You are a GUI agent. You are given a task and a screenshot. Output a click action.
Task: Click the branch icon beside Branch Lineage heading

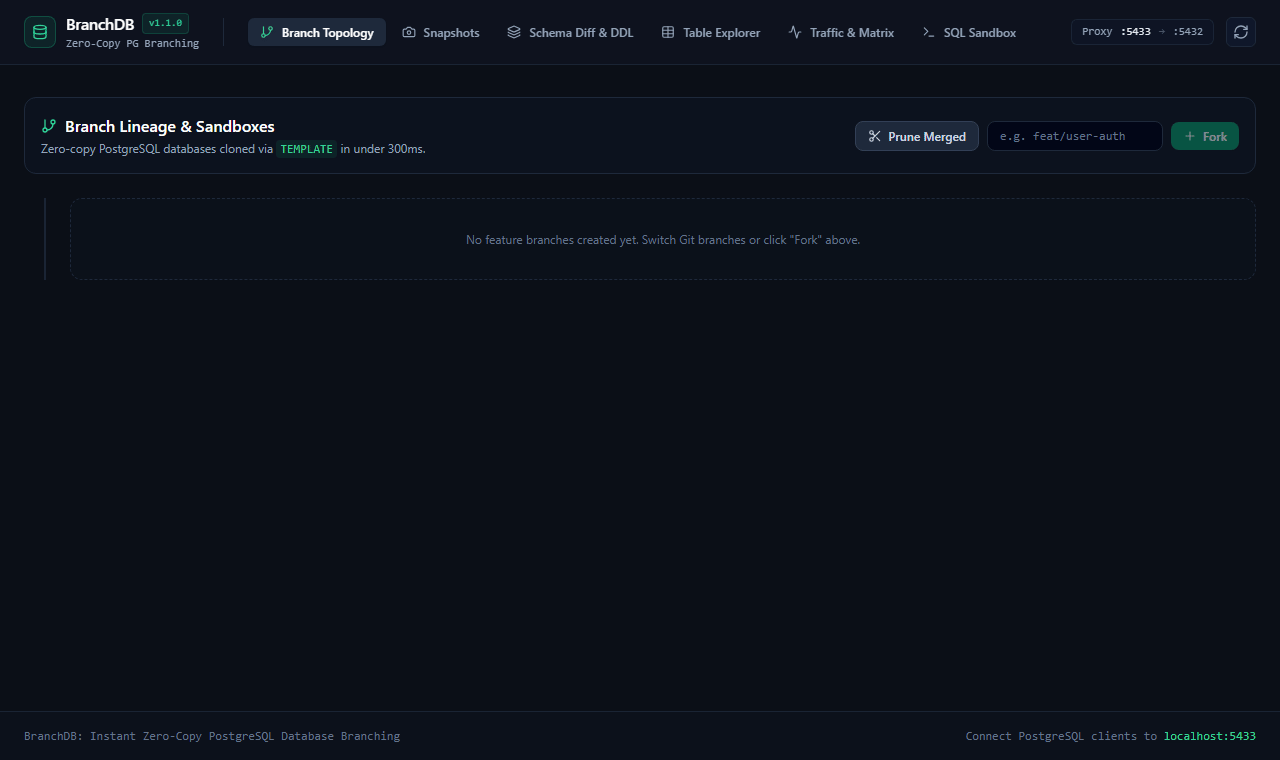point(48,126)
